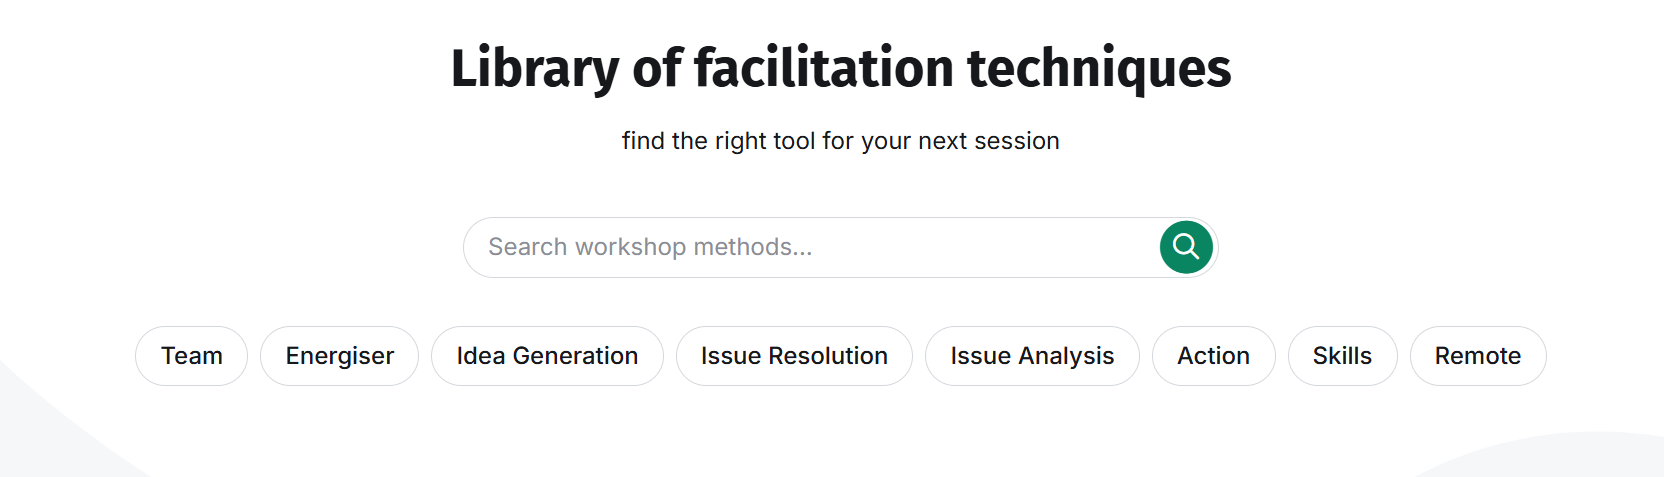1664x477 pixels.
Task: Choose the Idea Generation filter
Action: [547, 356]
